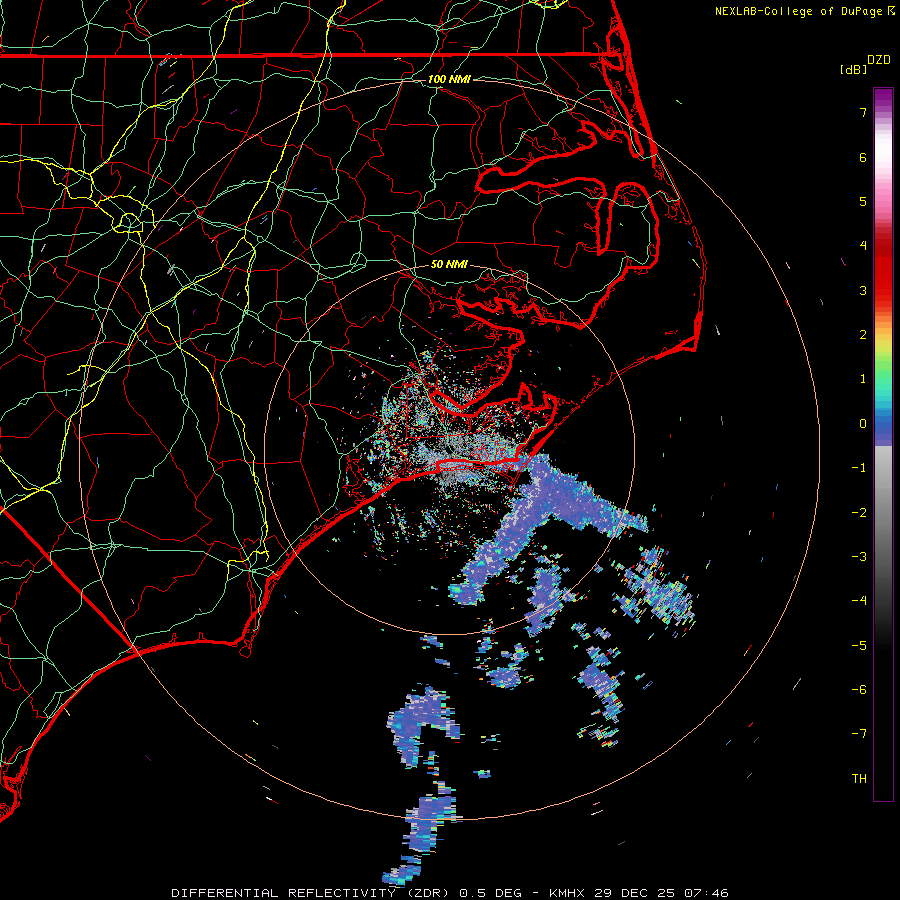
Task: Click the "6" value on the color scale
Action: point(863,157)
